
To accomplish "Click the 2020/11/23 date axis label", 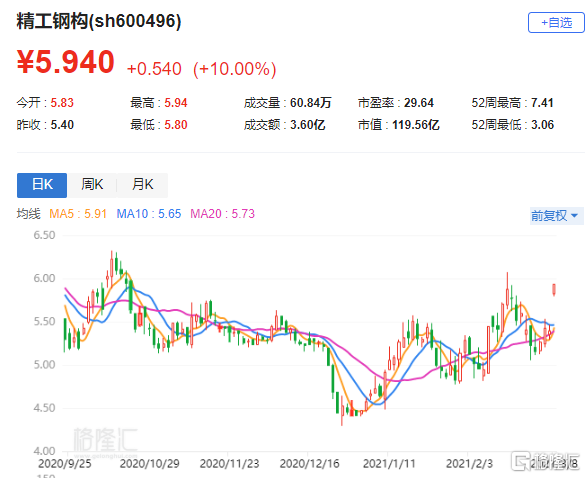I will click(x=229, y=464).
